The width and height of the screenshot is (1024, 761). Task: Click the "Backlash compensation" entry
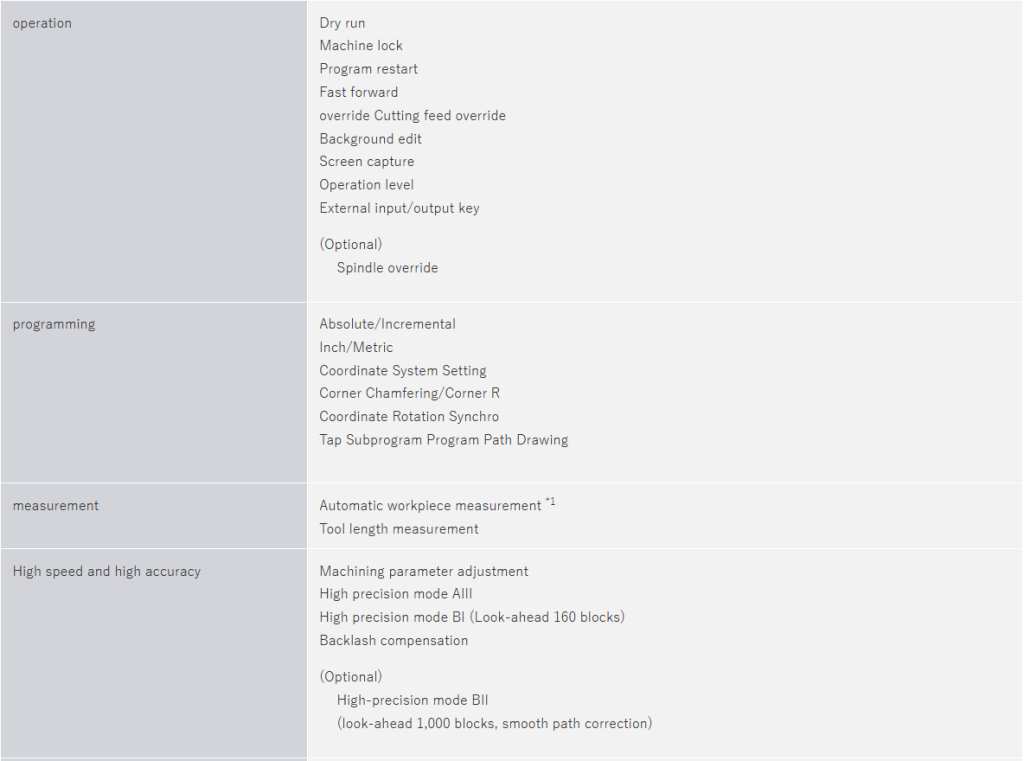[394, 641]
